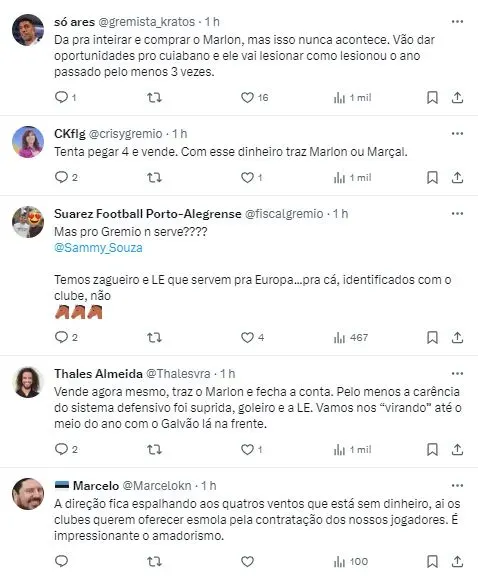Retweet the CKflg post
Viewport: 478px width, 578px height.
154,178
